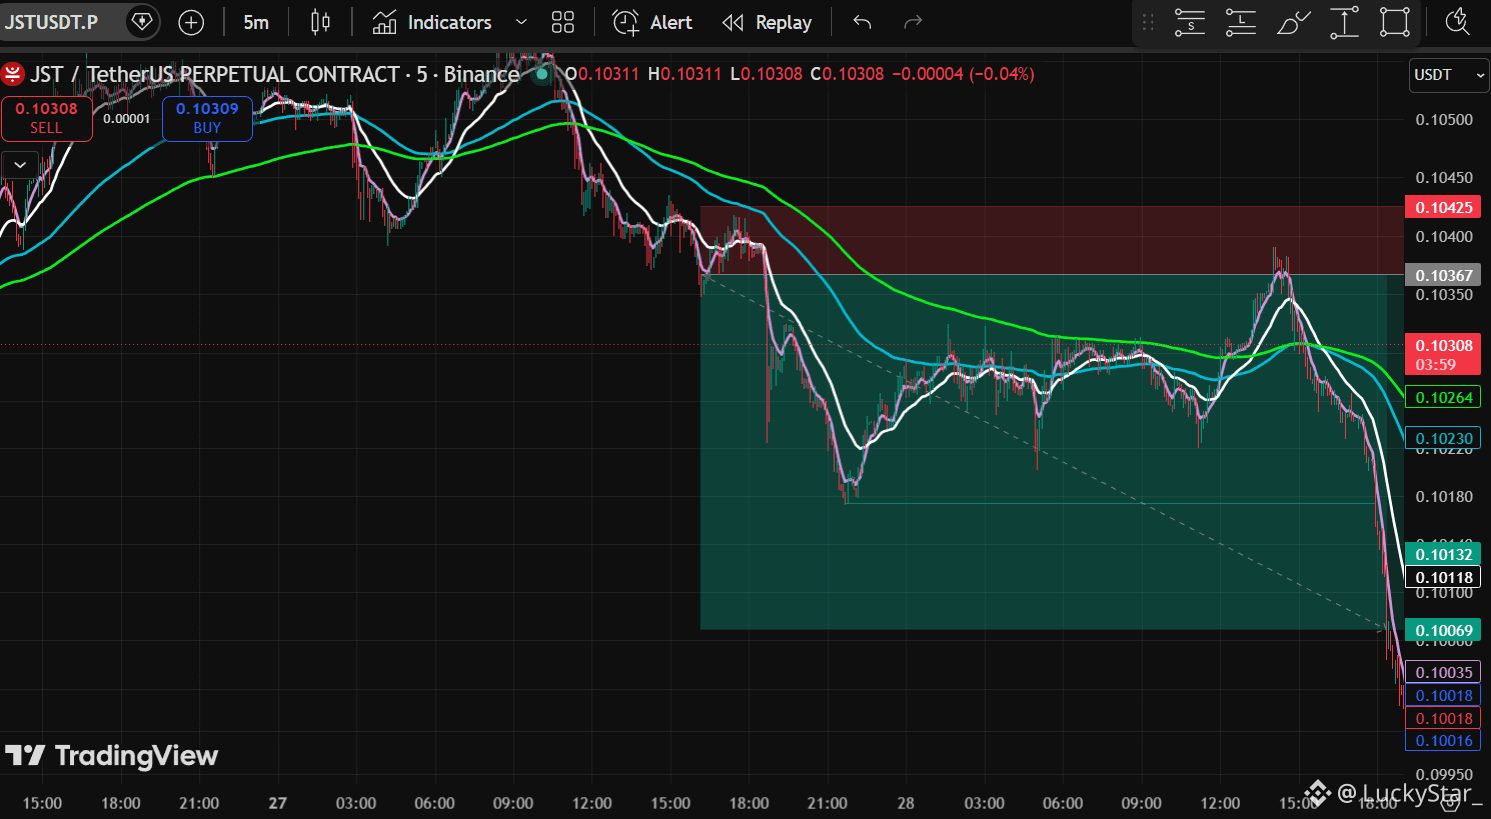
Task: Redo the last chart action
Action: tap(912, 22)
